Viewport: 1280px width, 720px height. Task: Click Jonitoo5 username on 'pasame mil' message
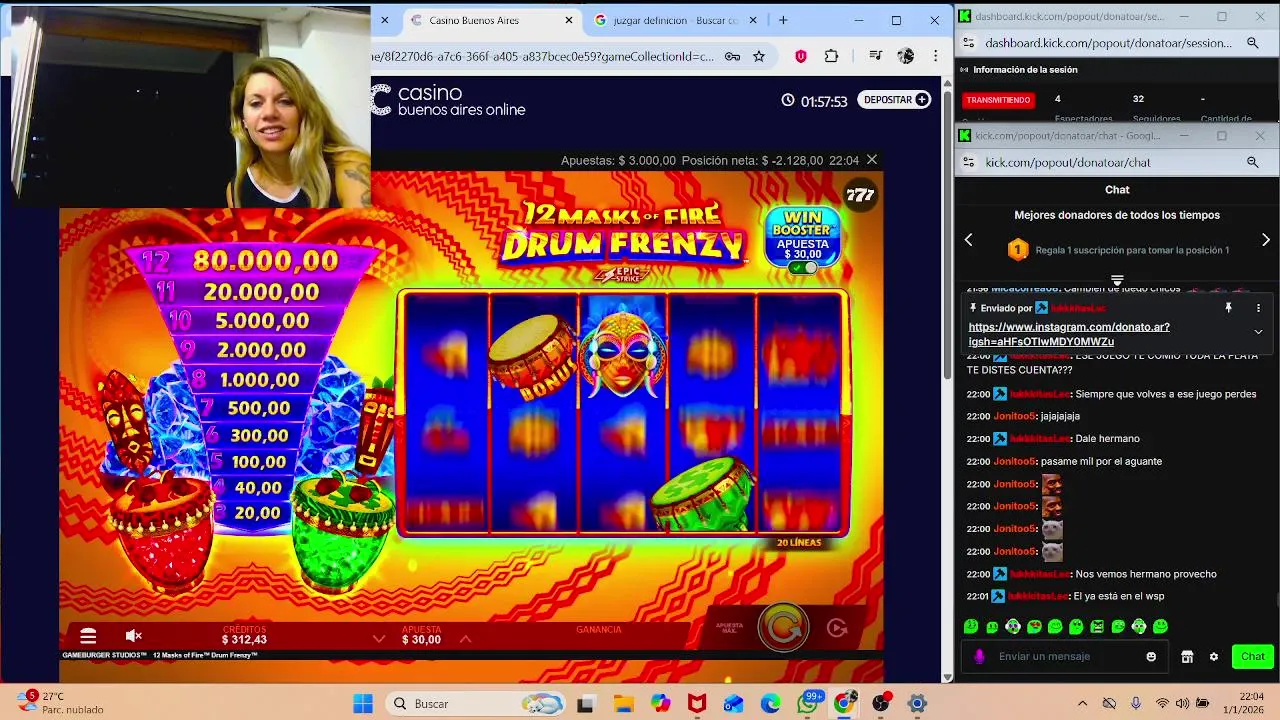click(x=1014, y=461)
